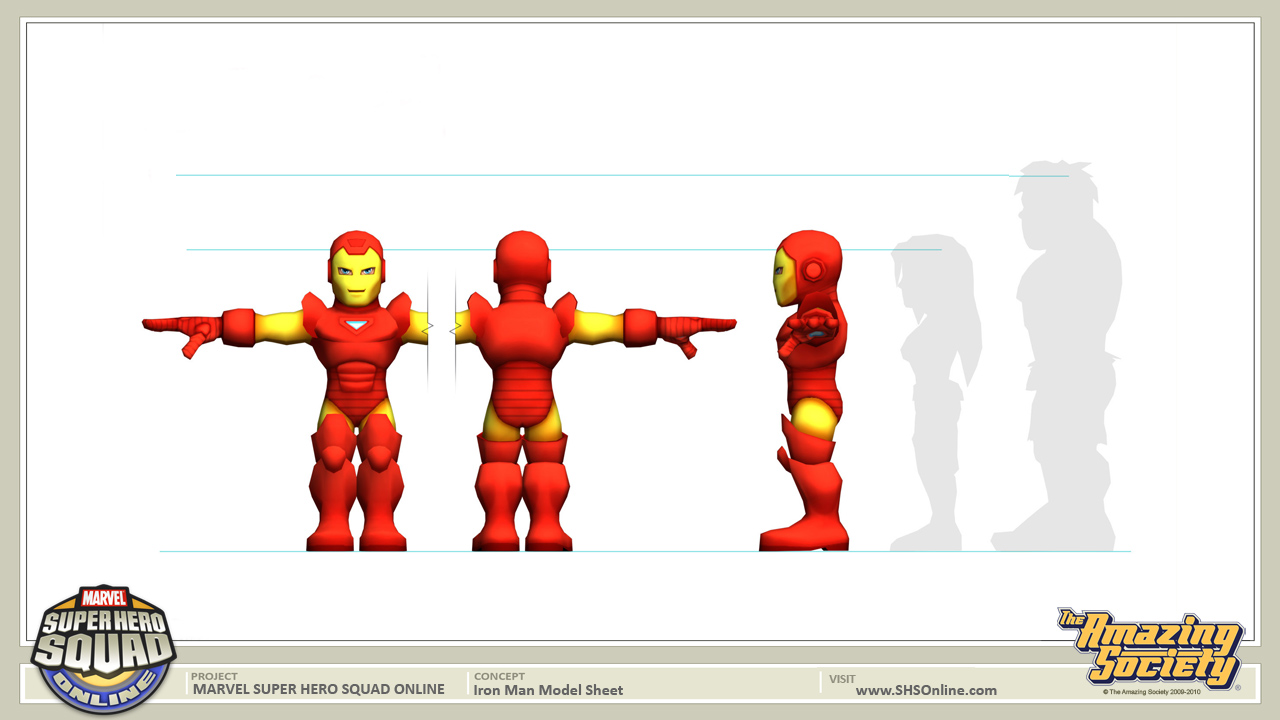Click the PROJECT label
This screenshot has width=1280, height=720.
tap(214, 676)
